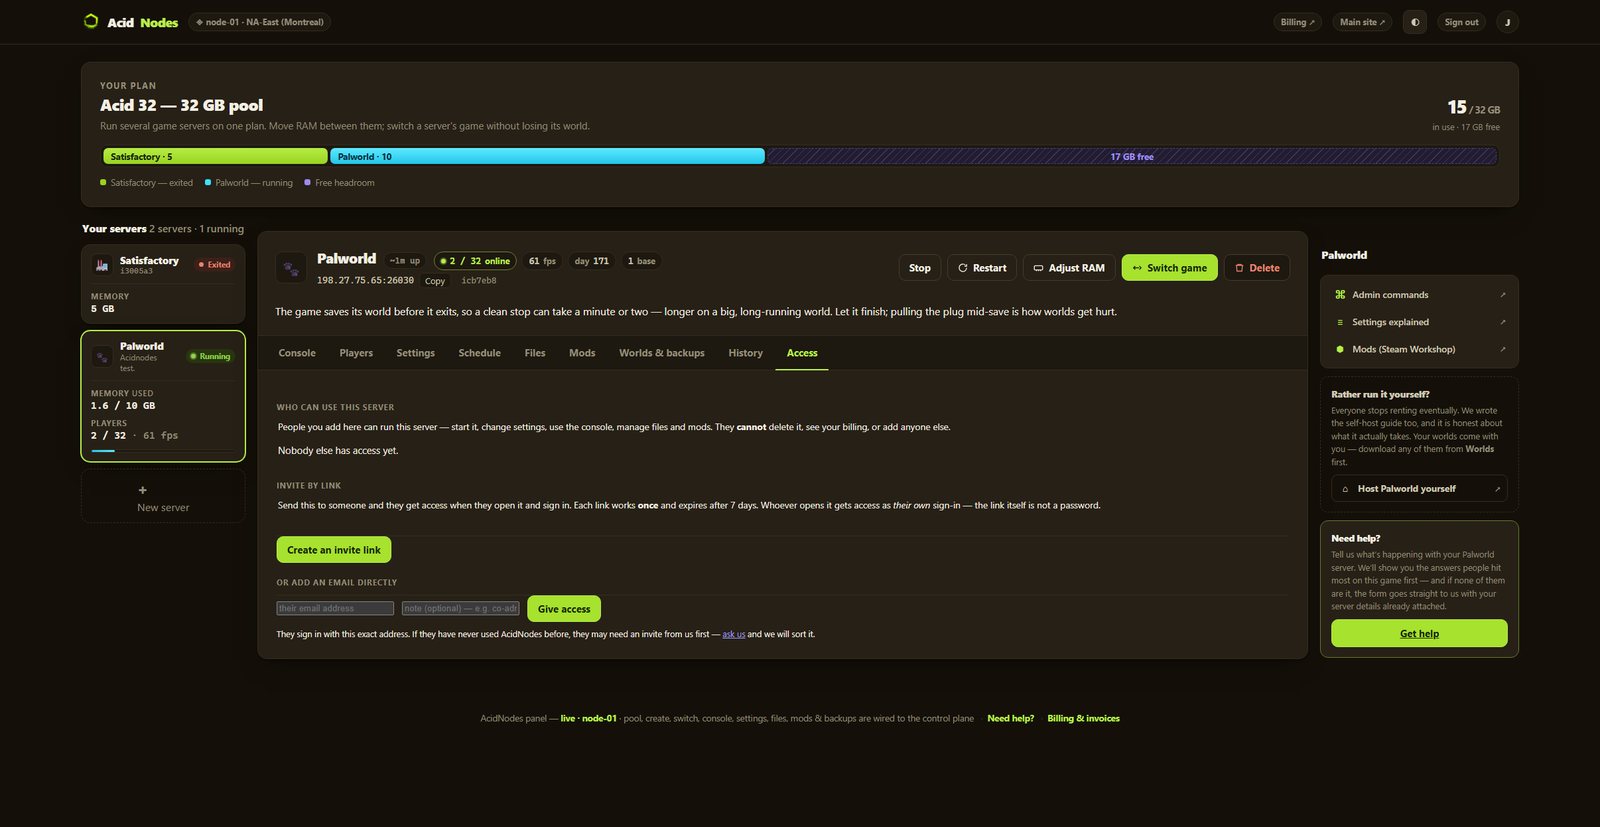Open the J user avatar
The width and height of the screenshot is (1600, 827).
(1507, 22)
